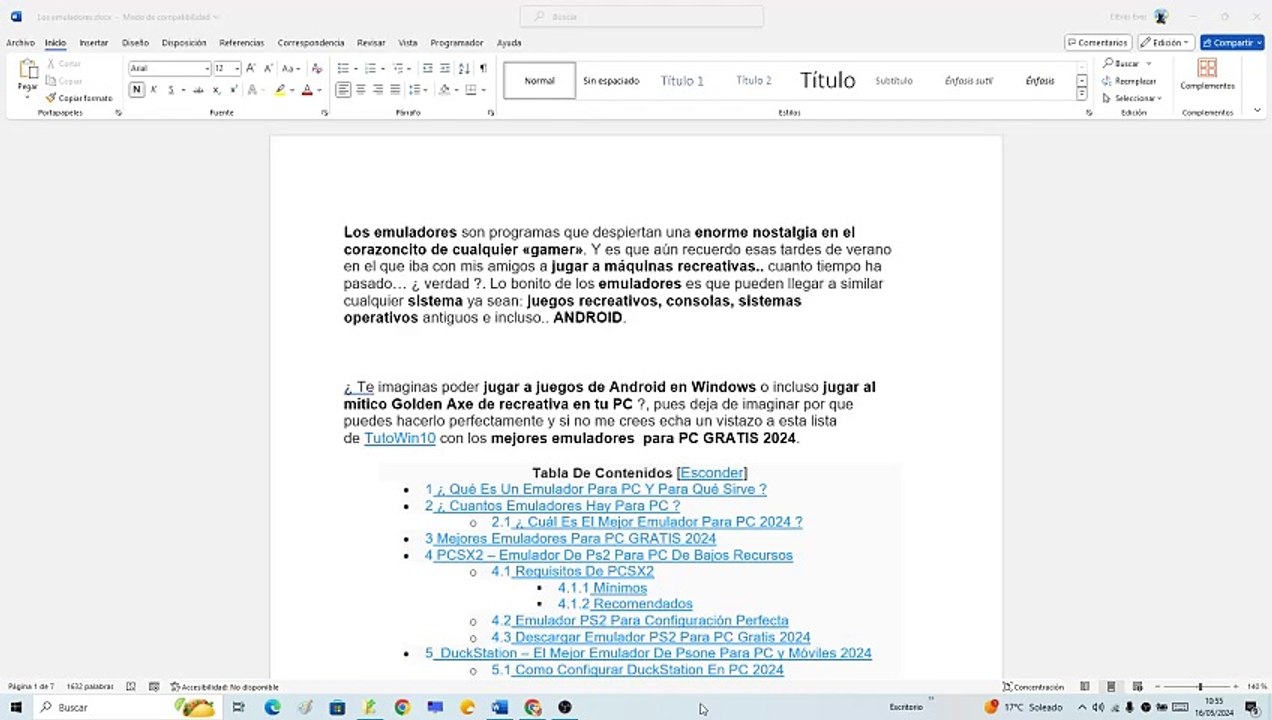The width and height of the screenshot is (1272, 720).
Task: Open the Disposición ribbon tab
Action: coord(184,43)
